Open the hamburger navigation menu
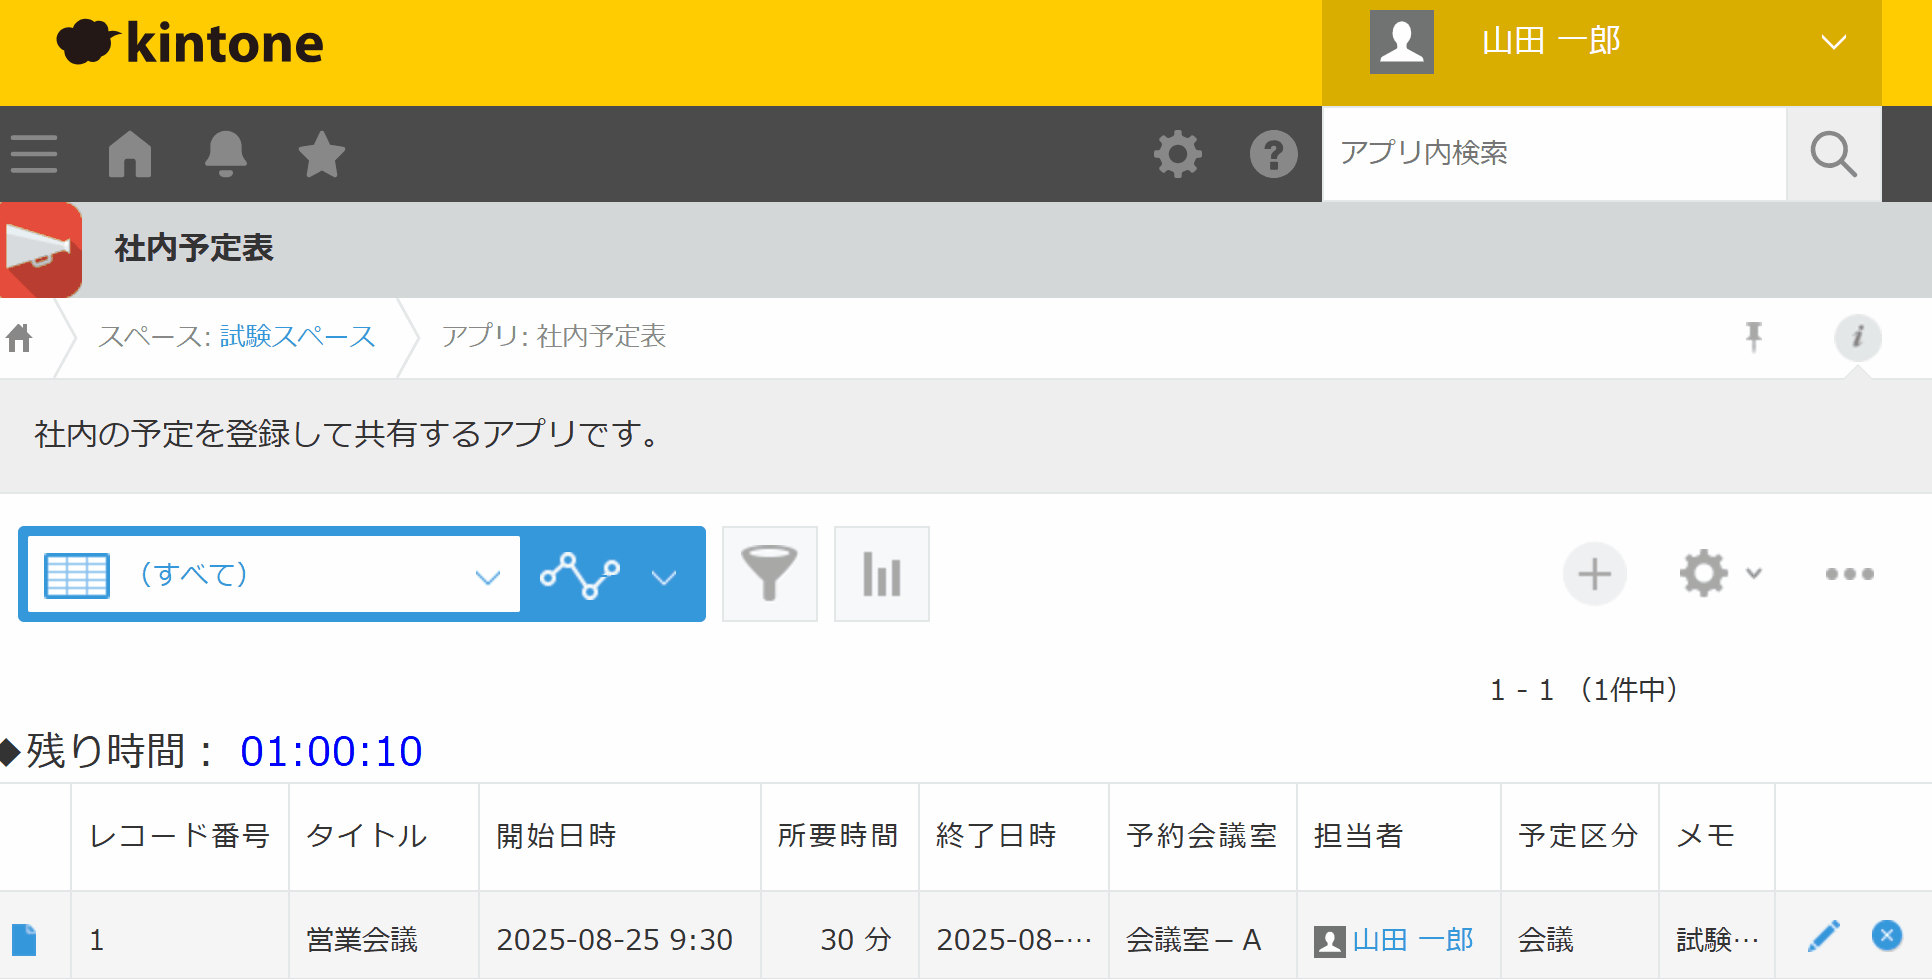 click(x=34, y=154)
